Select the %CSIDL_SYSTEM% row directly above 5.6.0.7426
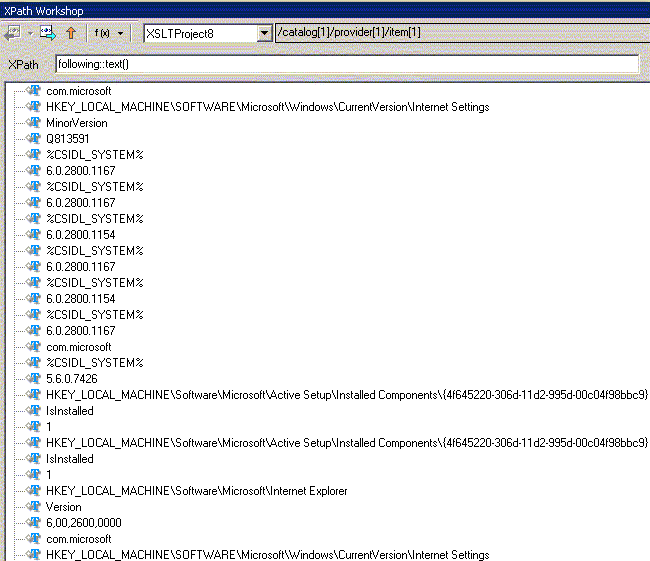Viewport: 650px width, 561px height. (95, 363)
